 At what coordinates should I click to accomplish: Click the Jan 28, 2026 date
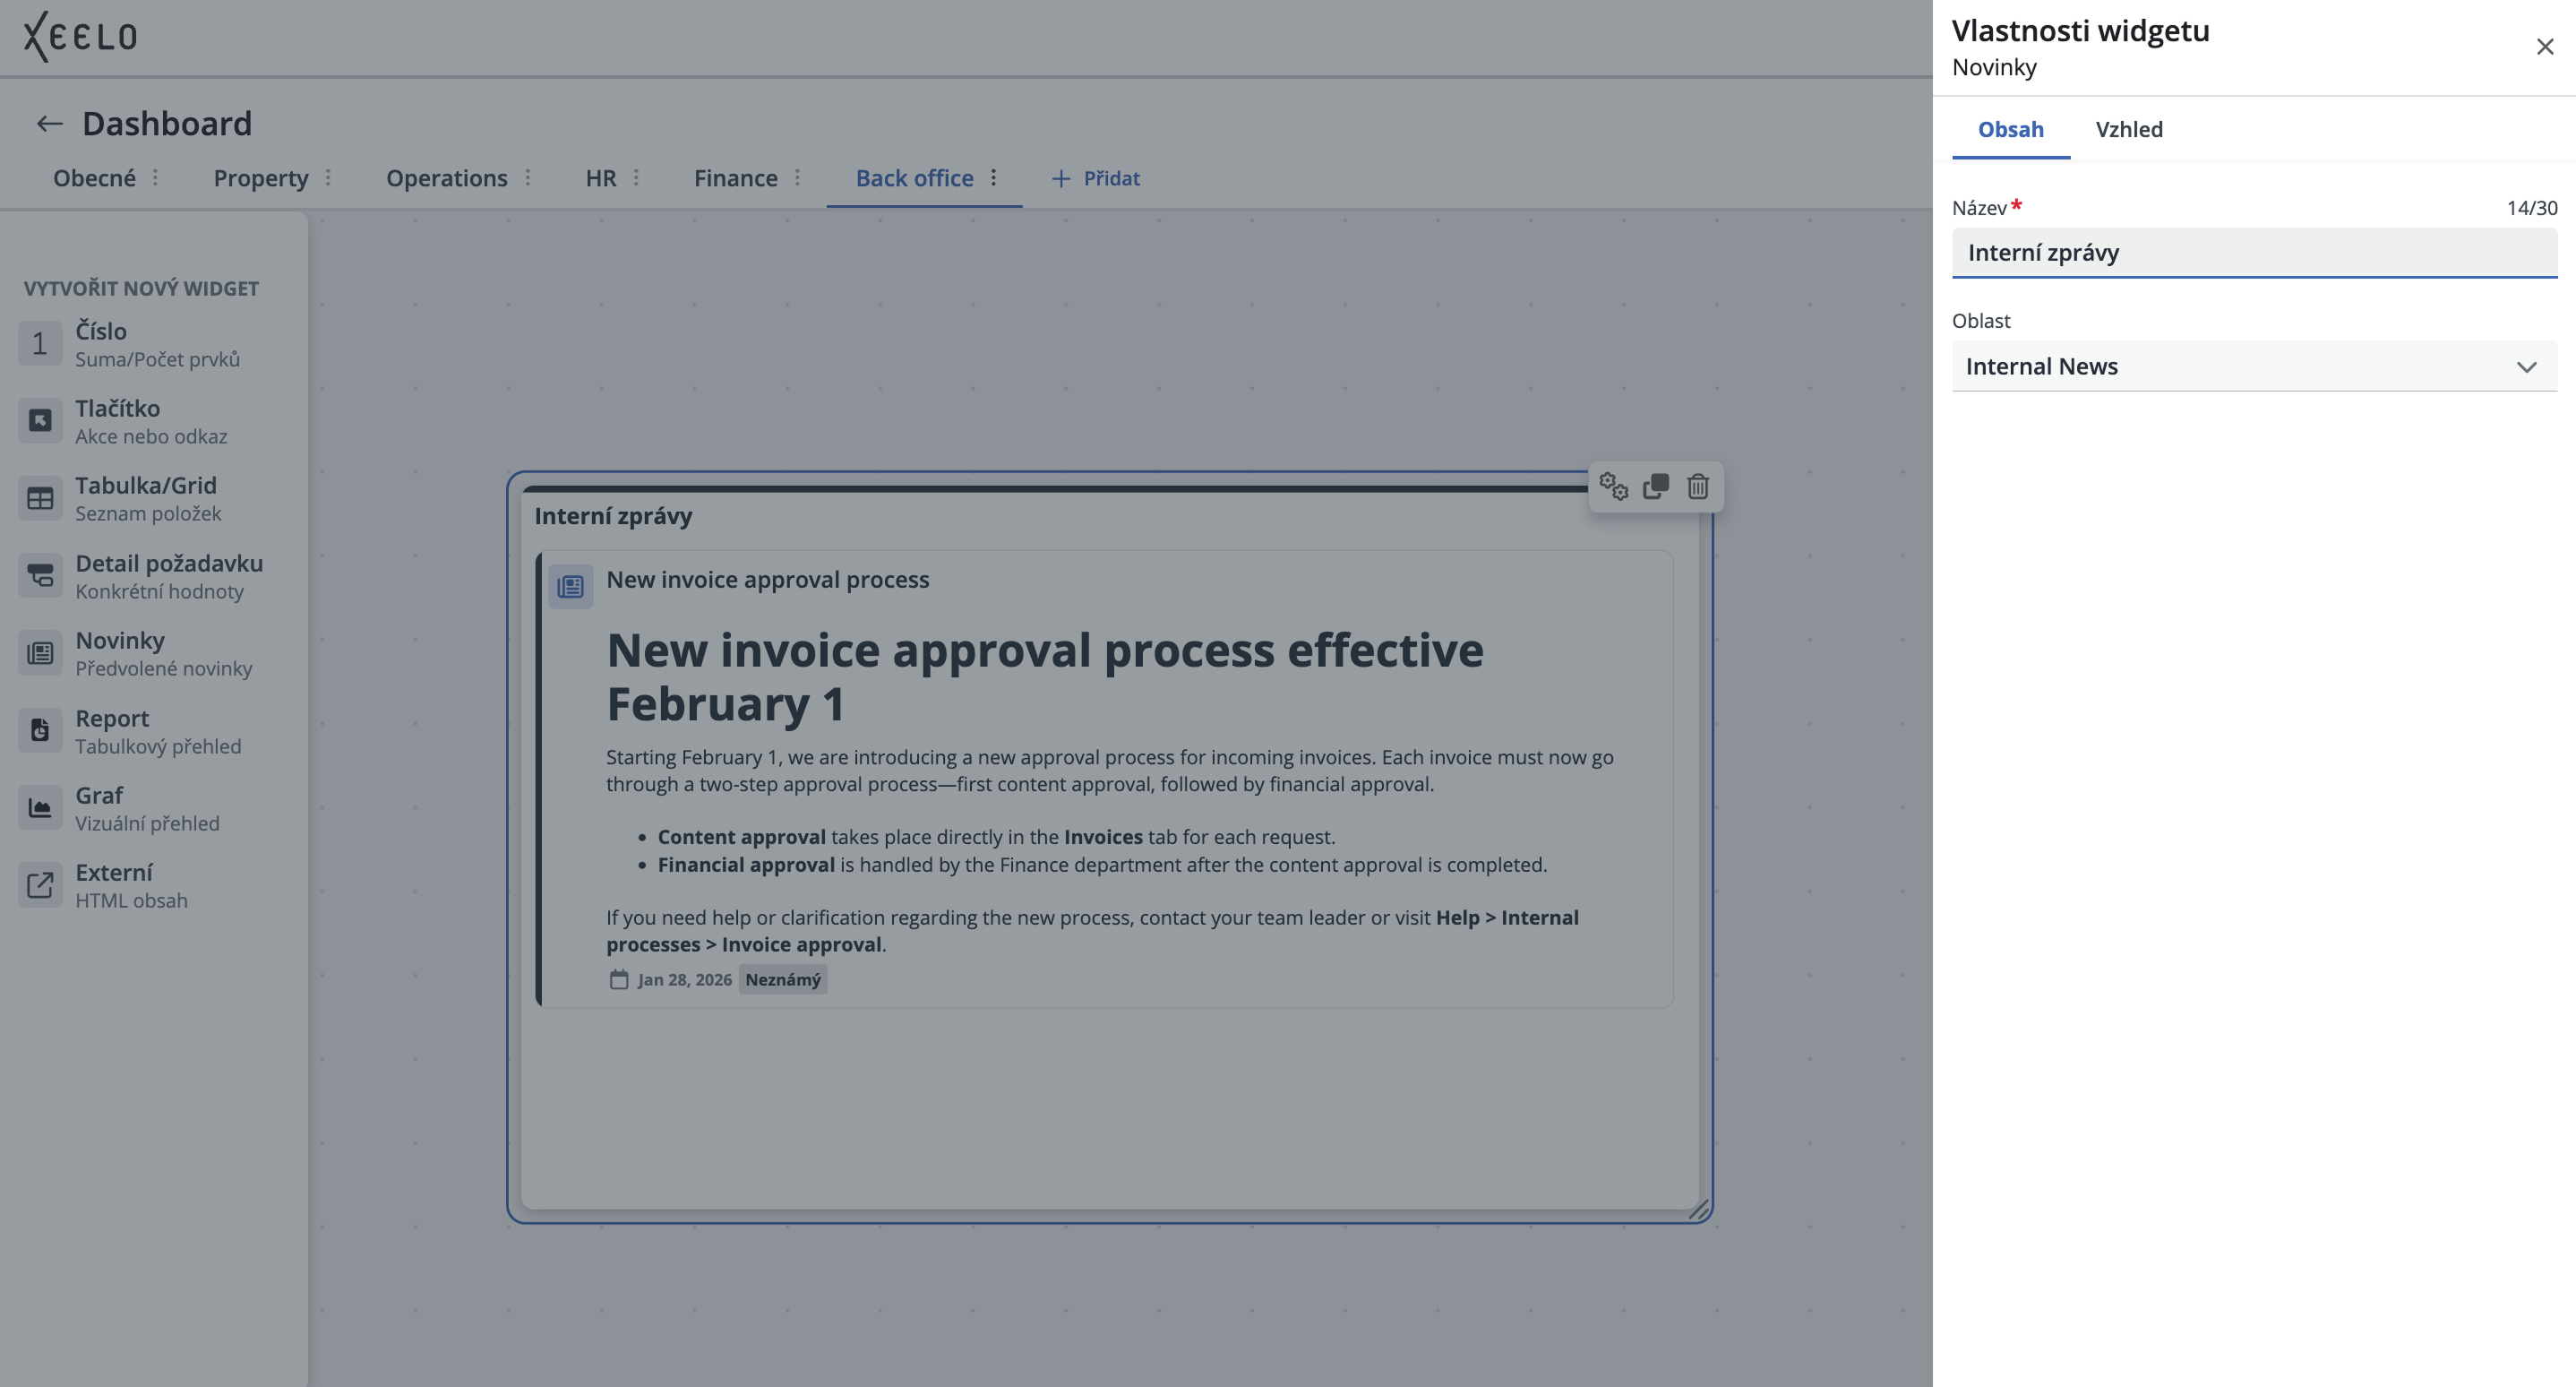point(685,980)
